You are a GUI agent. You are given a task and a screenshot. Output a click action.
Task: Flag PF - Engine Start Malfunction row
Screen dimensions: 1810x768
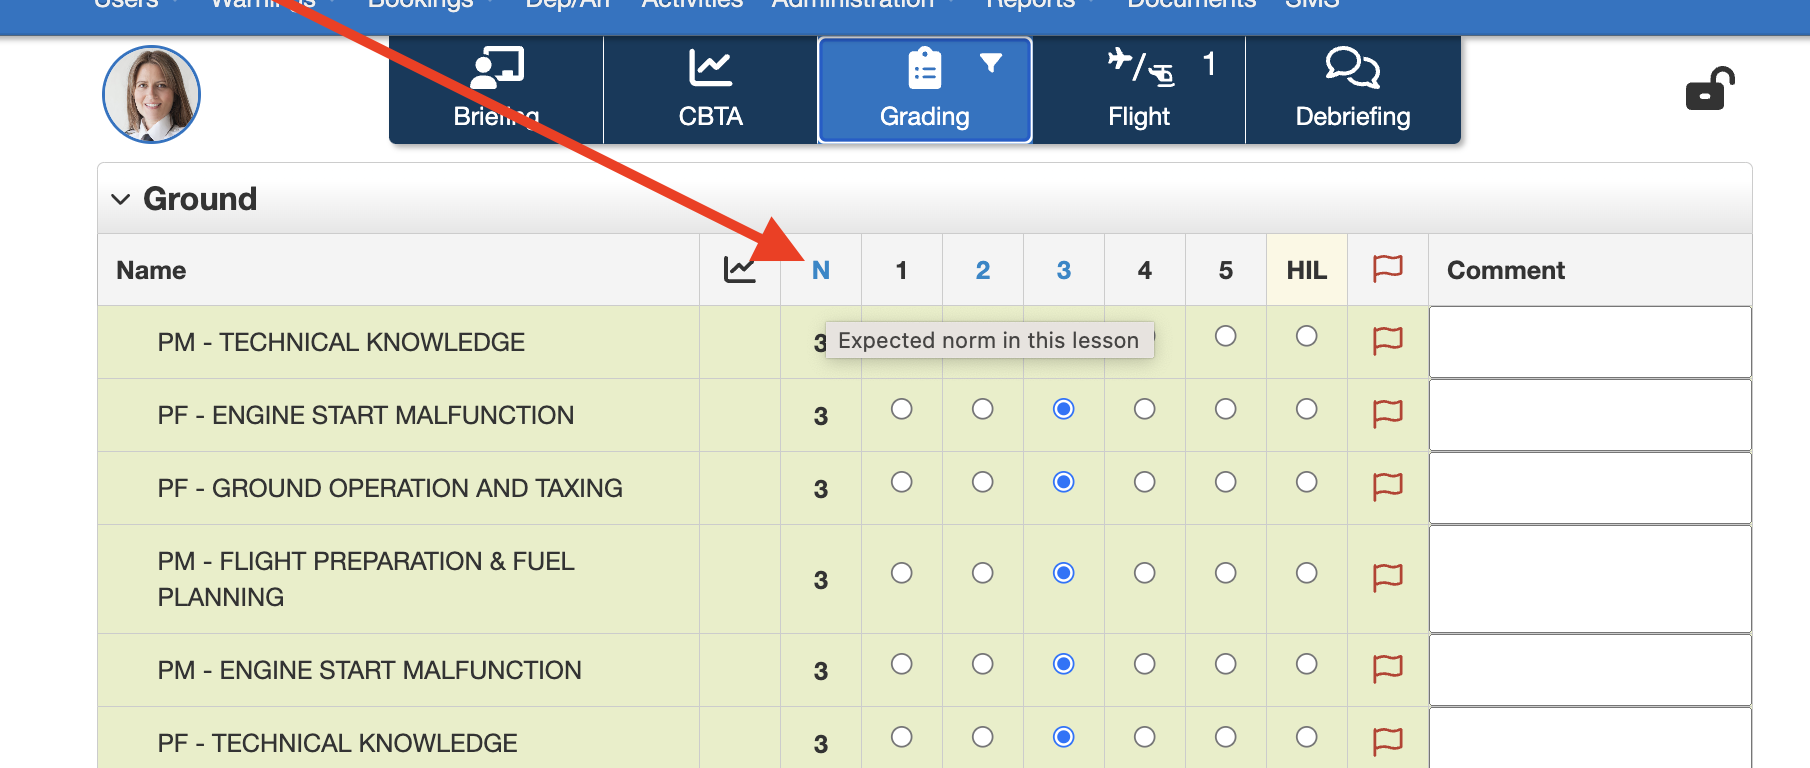(x=1387, y=413)
